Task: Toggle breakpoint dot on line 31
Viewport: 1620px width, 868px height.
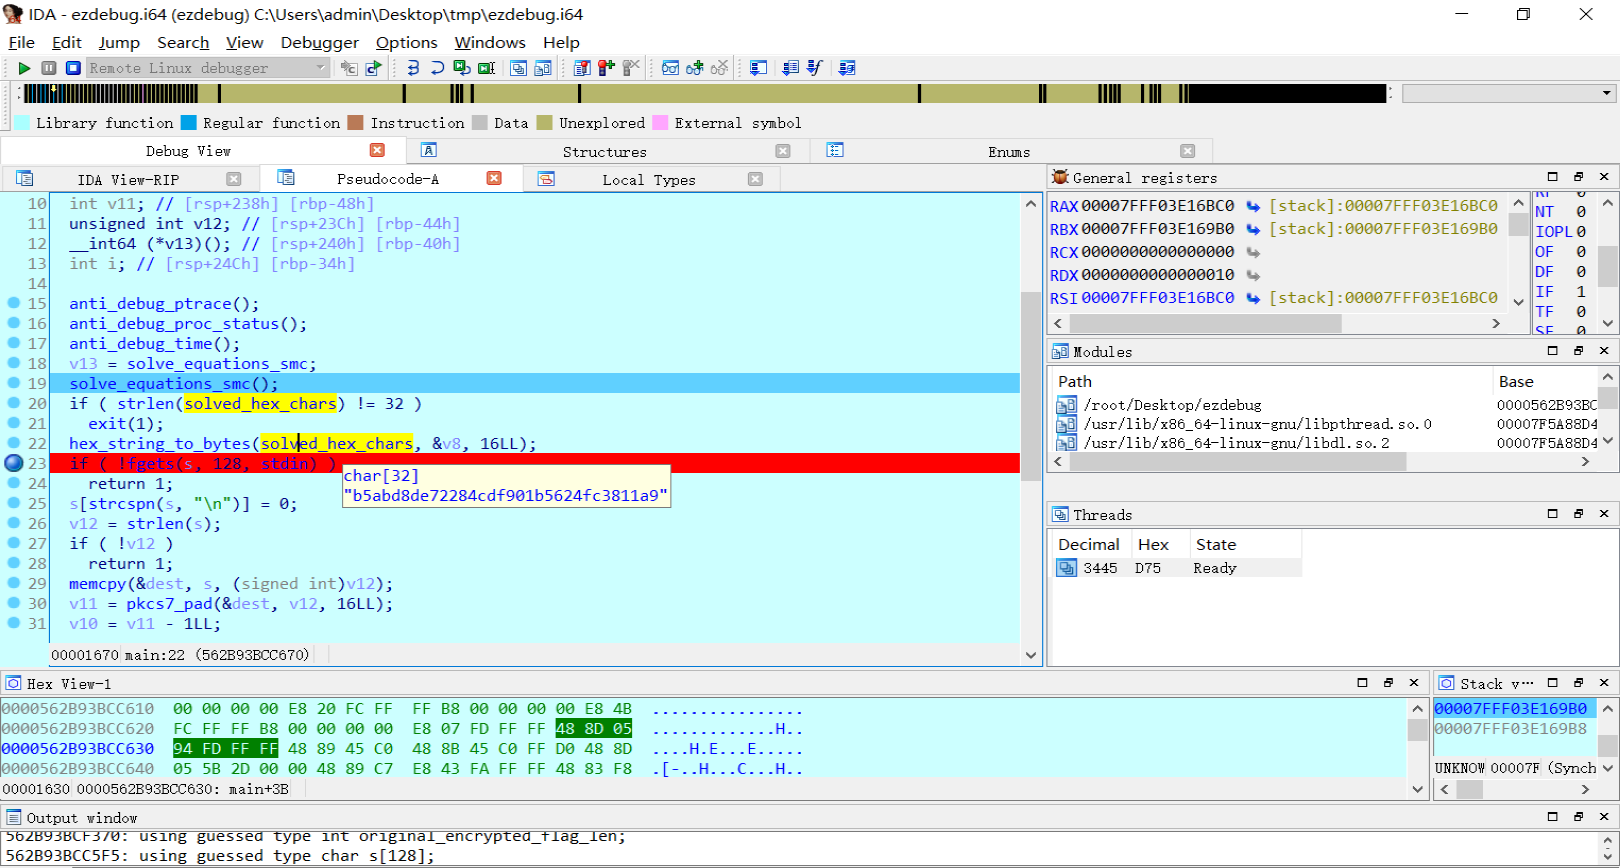Action: 14,623
